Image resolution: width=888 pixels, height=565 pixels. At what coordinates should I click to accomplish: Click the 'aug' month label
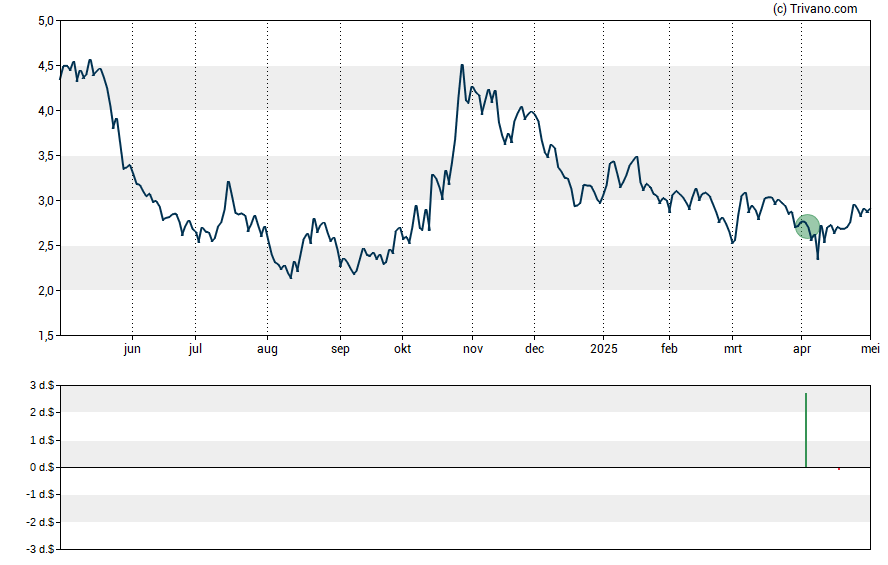coord(267,349)
